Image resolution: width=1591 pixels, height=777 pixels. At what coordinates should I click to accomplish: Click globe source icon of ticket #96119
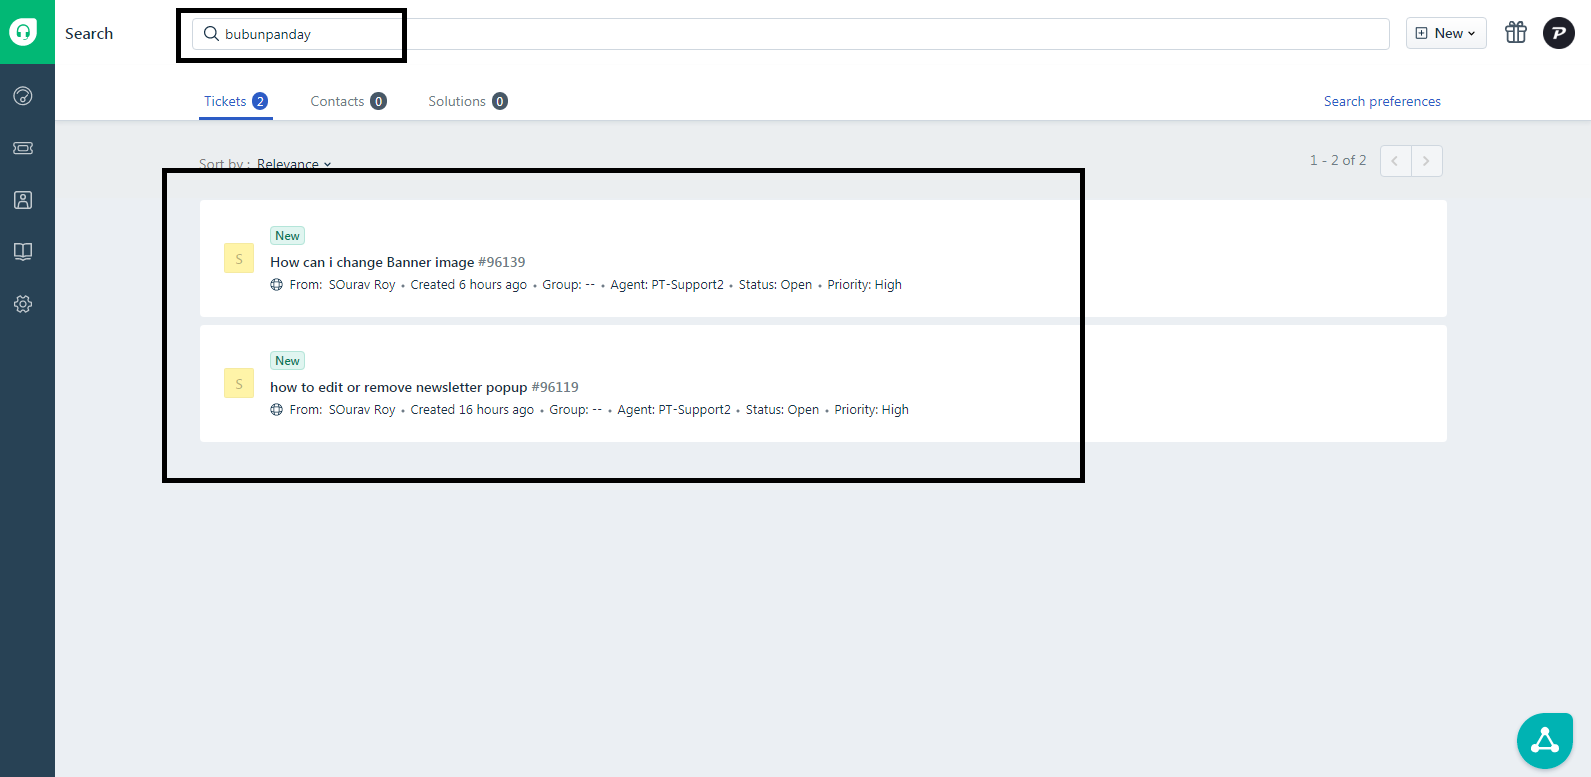(277, 410)
